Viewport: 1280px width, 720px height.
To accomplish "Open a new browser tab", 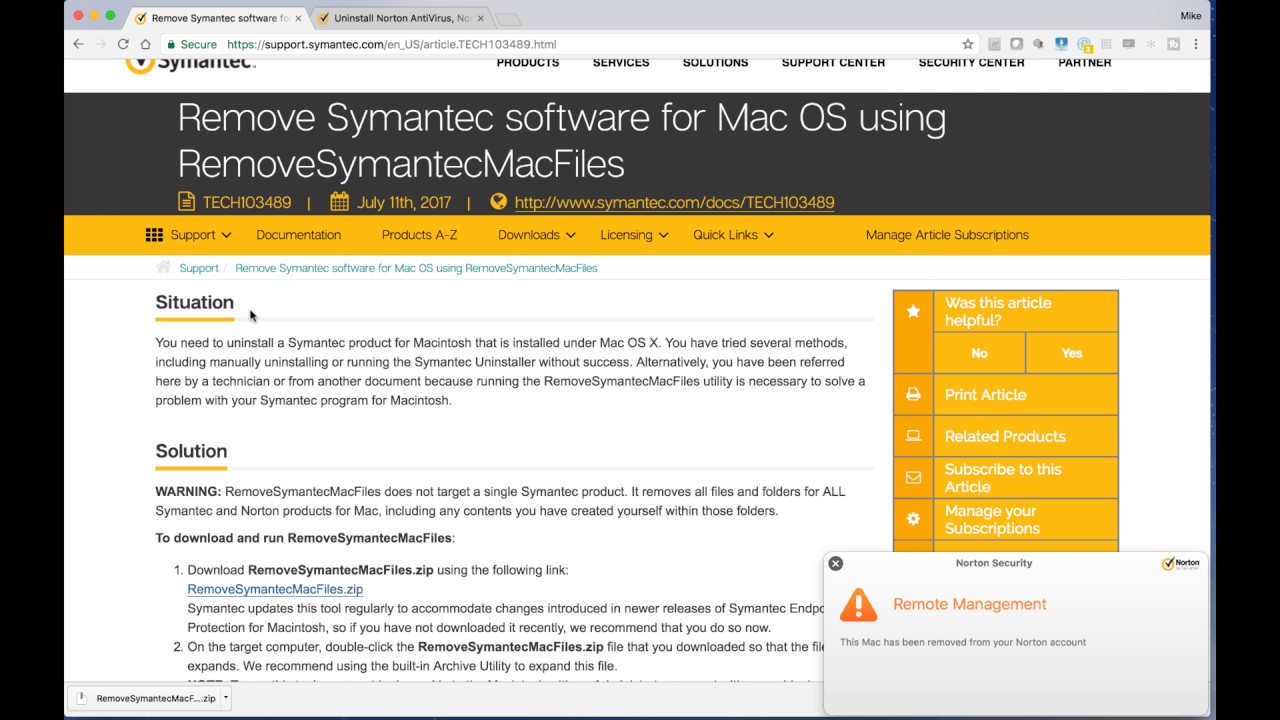I will click(508, 19).
